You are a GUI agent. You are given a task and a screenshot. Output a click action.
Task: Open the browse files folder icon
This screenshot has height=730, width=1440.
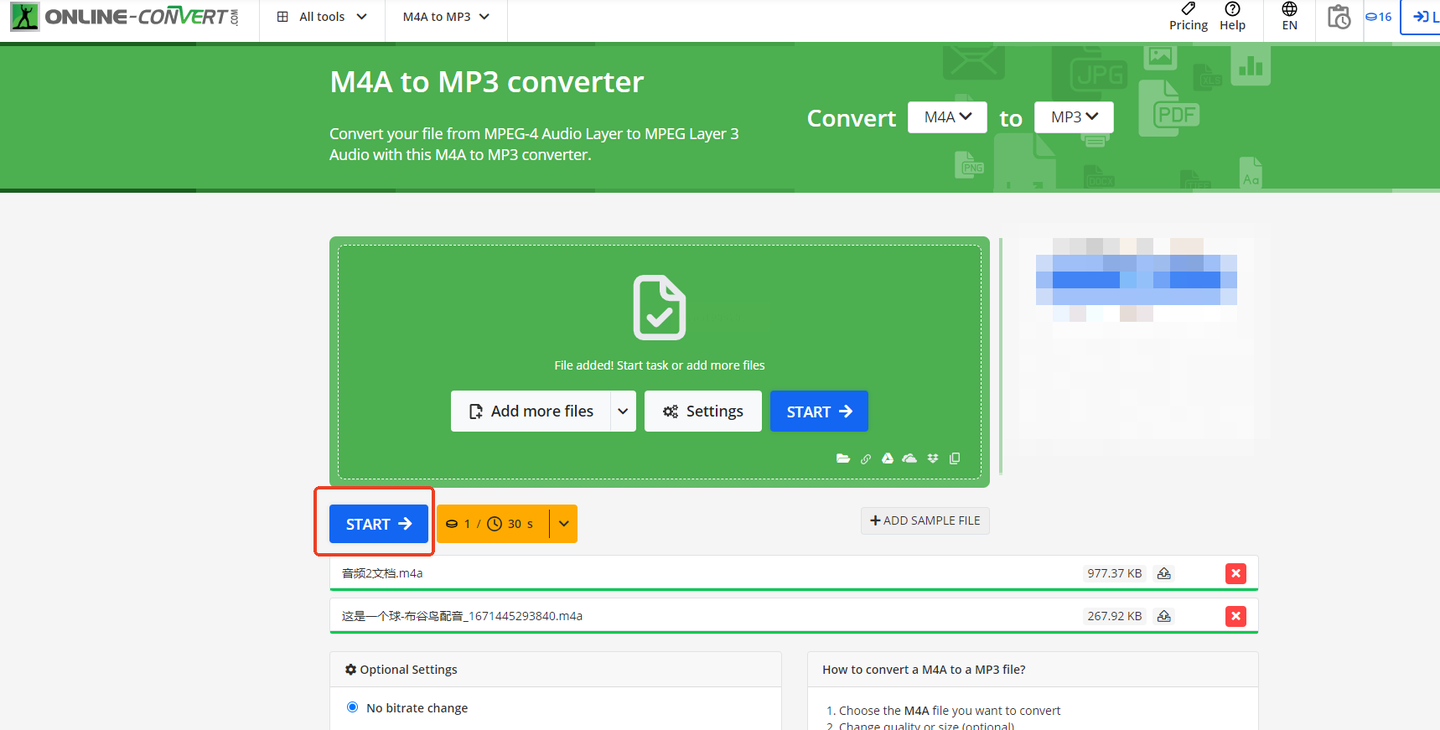[843, 459]
